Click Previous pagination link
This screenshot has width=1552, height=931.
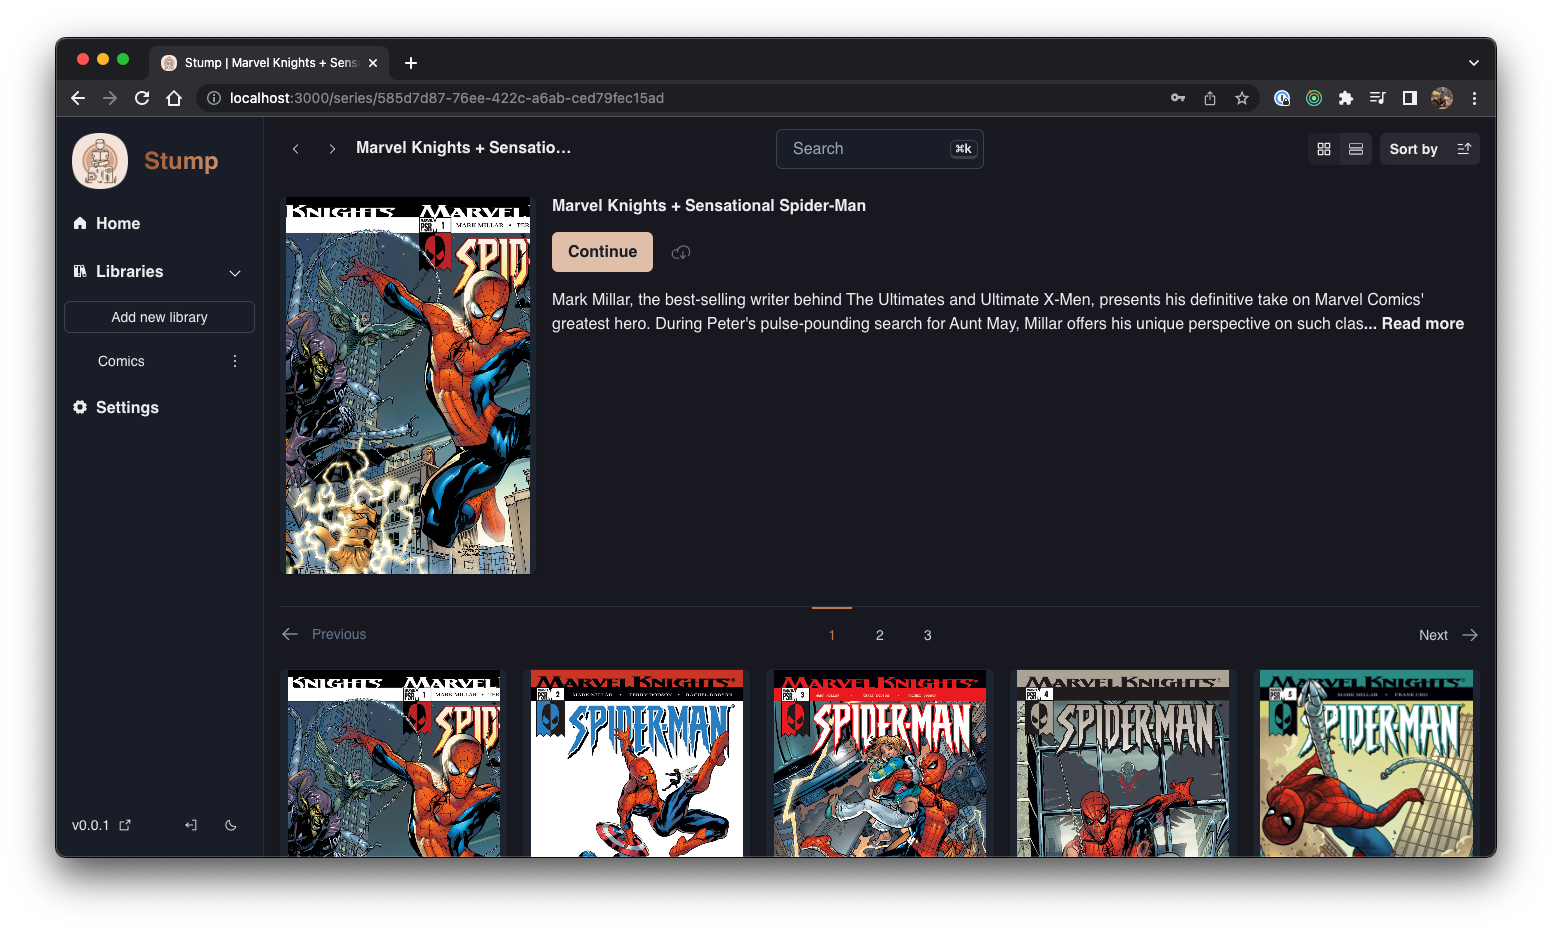324,634
